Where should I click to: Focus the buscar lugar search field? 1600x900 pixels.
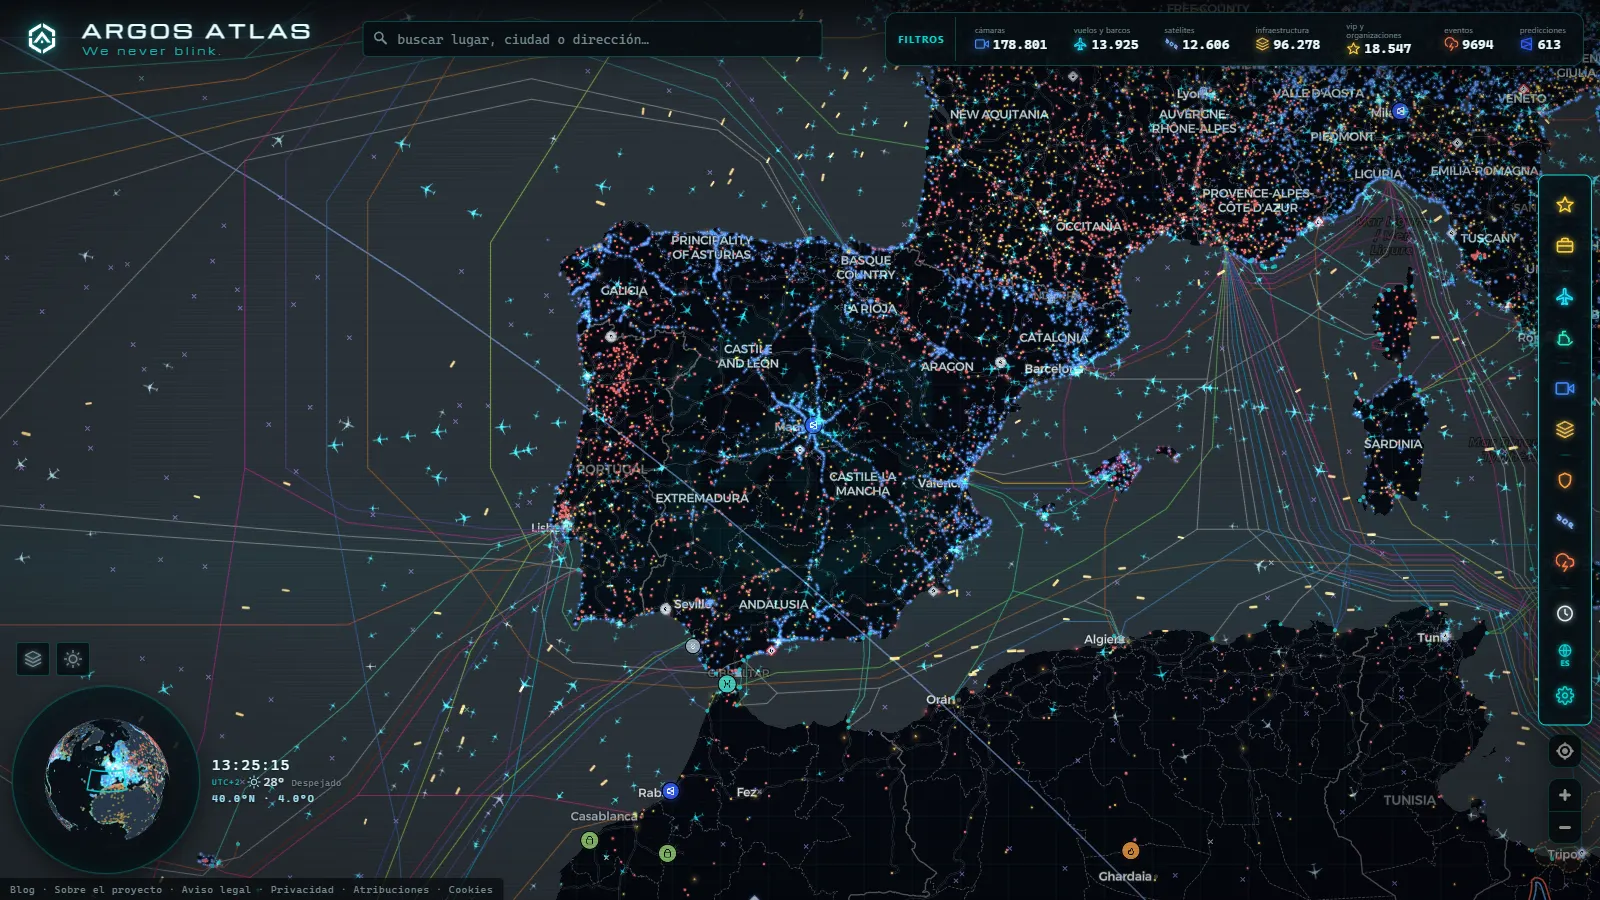point(592,39)
